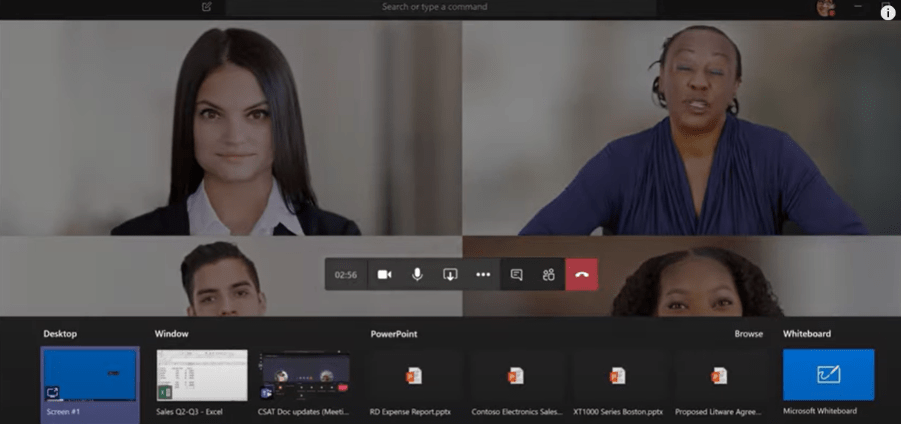Click the PowerPoint section heading

click(x=394, y=334)
